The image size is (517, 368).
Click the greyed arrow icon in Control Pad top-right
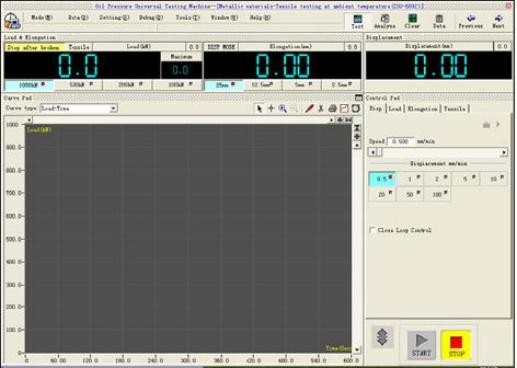(x=498, y=124)
